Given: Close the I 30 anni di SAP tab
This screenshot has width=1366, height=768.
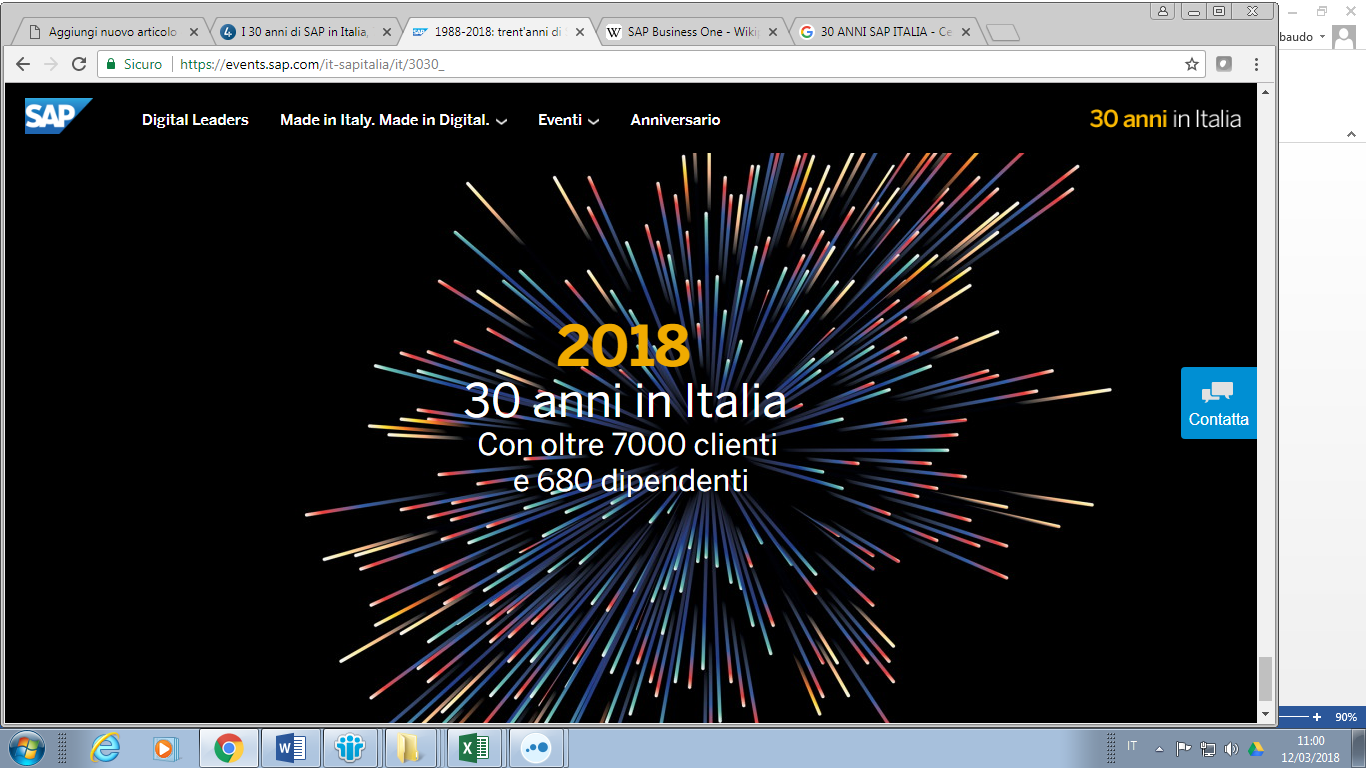Looking at the screenshot, I should (x=387, y=32).
